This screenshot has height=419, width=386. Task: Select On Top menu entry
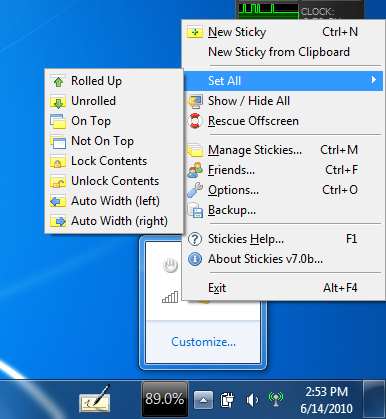tap(114, 121)
